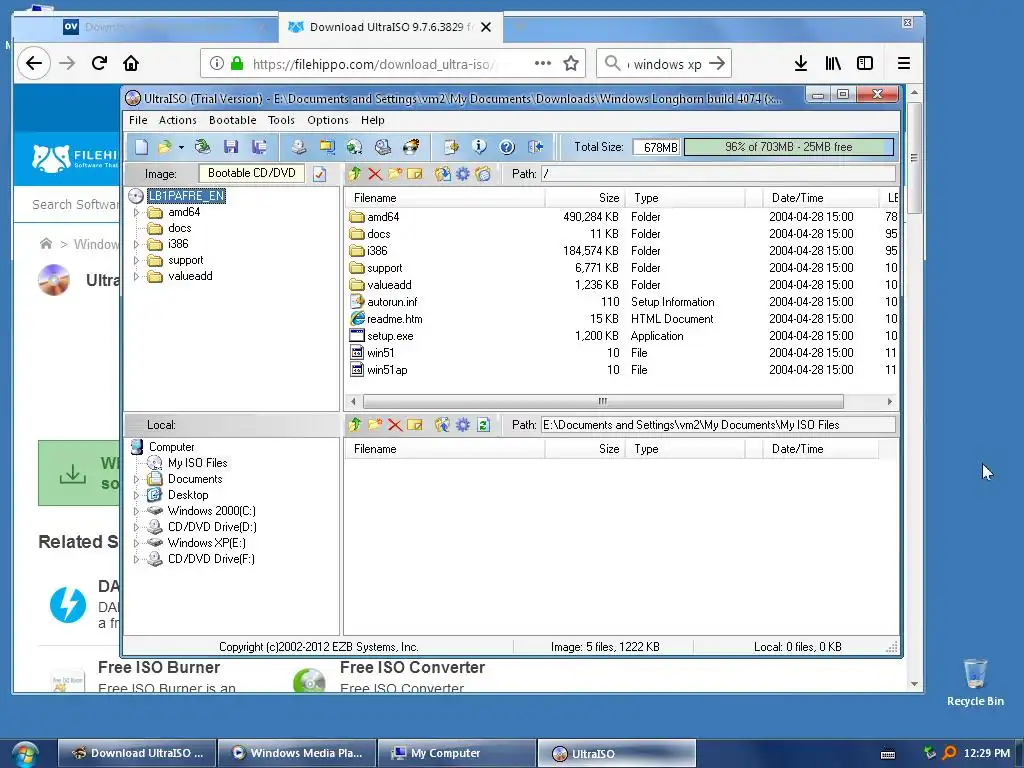
Task: Click the Convert disc with green arrows icon
Action: click(x=355, y=147)
